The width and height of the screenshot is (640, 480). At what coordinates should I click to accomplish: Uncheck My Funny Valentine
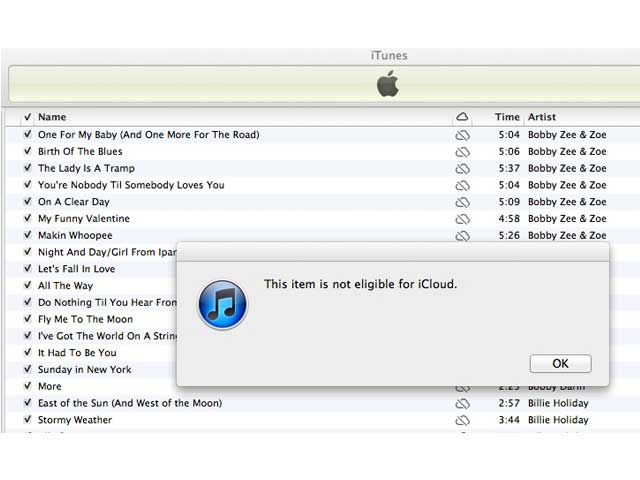click(x=27, y=218)
